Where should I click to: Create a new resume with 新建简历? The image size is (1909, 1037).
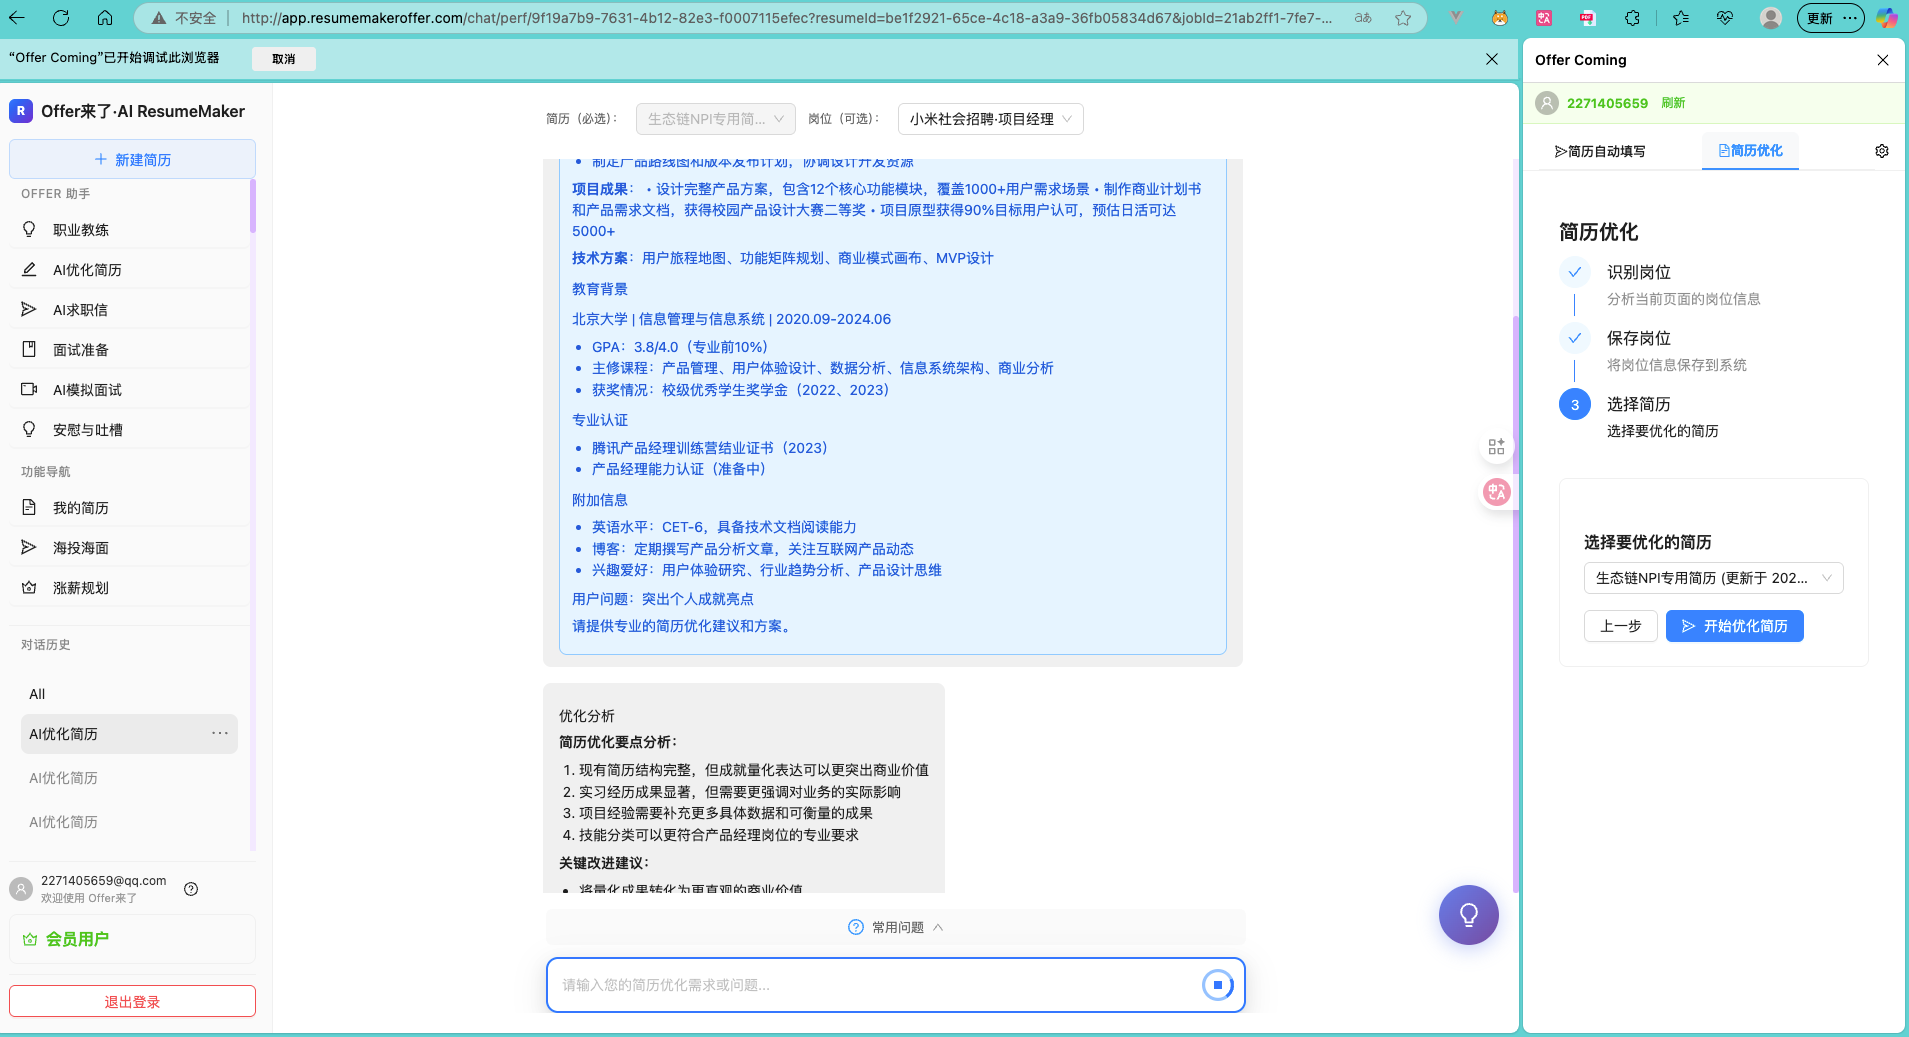point(132,159)
